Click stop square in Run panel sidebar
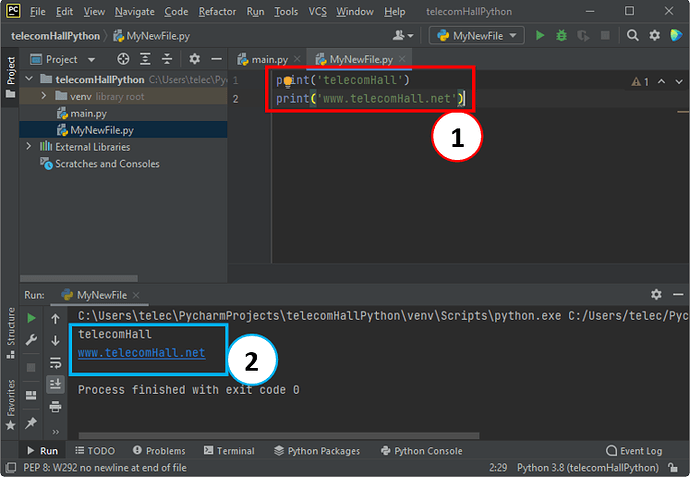The height and width of the screenshot is (477, 690). (x=31, y=367)
